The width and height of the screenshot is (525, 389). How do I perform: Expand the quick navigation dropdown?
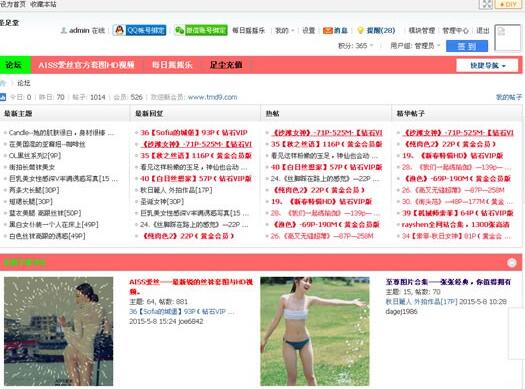487,66
